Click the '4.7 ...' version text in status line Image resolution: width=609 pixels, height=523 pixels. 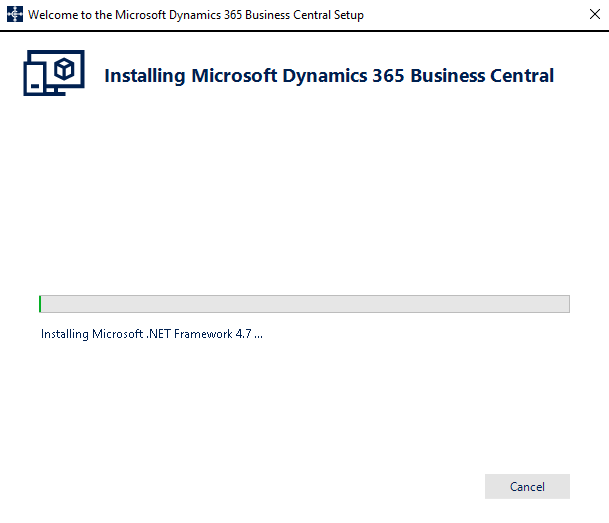pos(249,334)
